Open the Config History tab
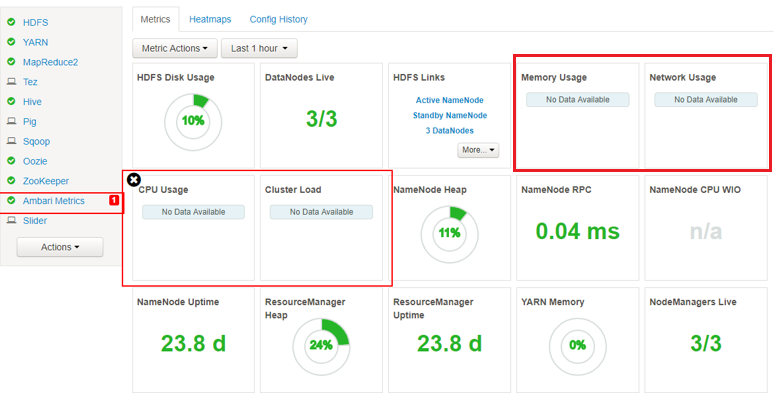This screenshot has height=403, width=777. 278,19
